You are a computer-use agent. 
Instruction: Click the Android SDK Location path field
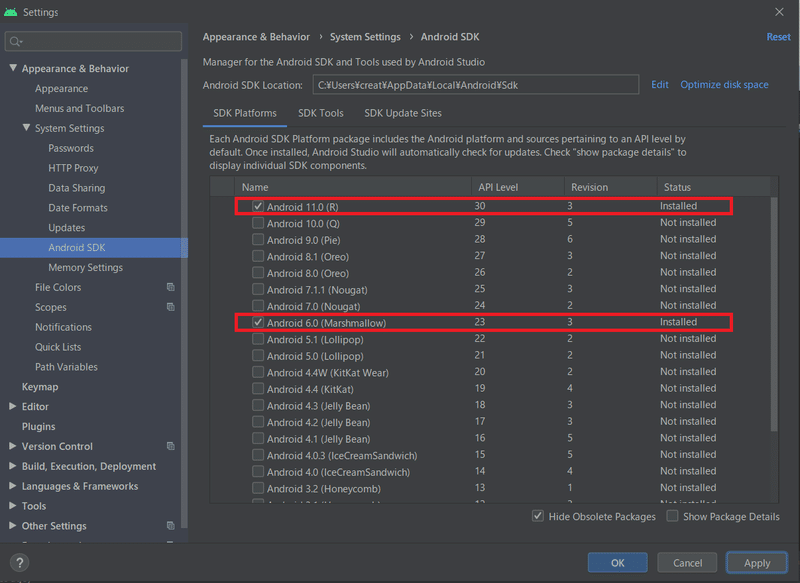[475, 85]
